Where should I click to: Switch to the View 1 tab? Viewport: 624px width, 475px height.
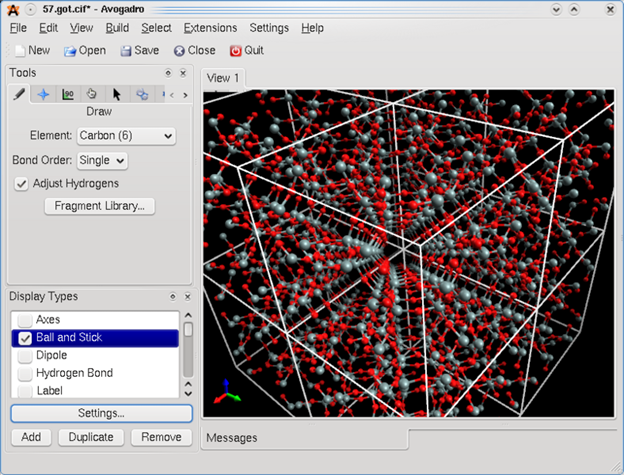pos(222,78)
